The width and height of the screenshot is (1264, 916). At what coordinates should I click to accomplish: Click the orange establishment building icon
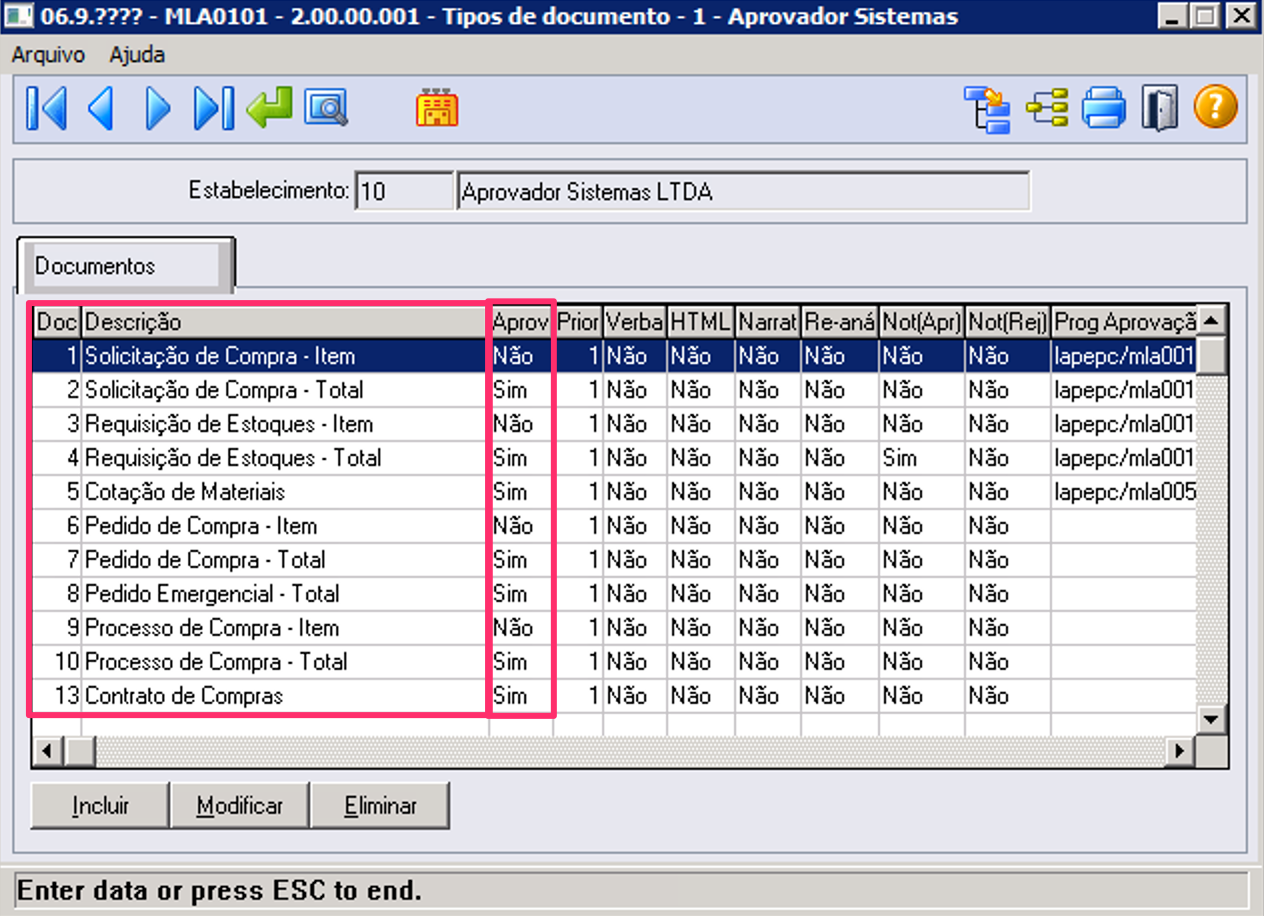point(437,108)
